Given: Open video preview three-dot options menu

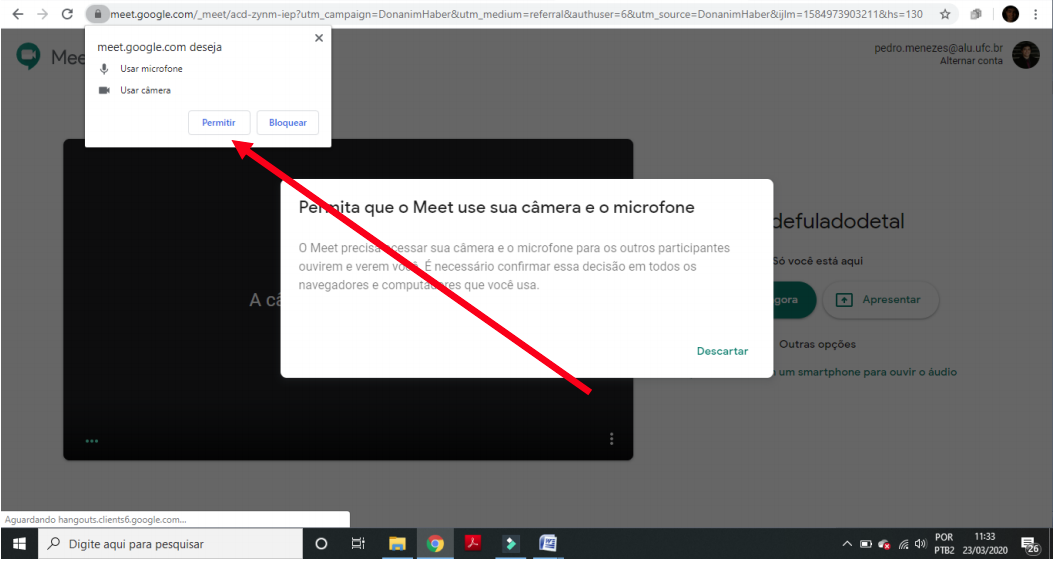Looking at the screenshot, I should pyautogui.click(x=611, y=439).
